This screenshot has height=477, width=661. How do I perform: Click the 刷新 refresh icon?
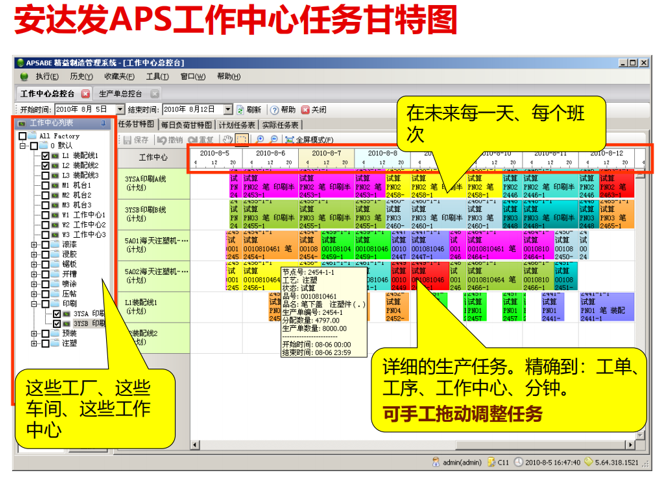240,110
